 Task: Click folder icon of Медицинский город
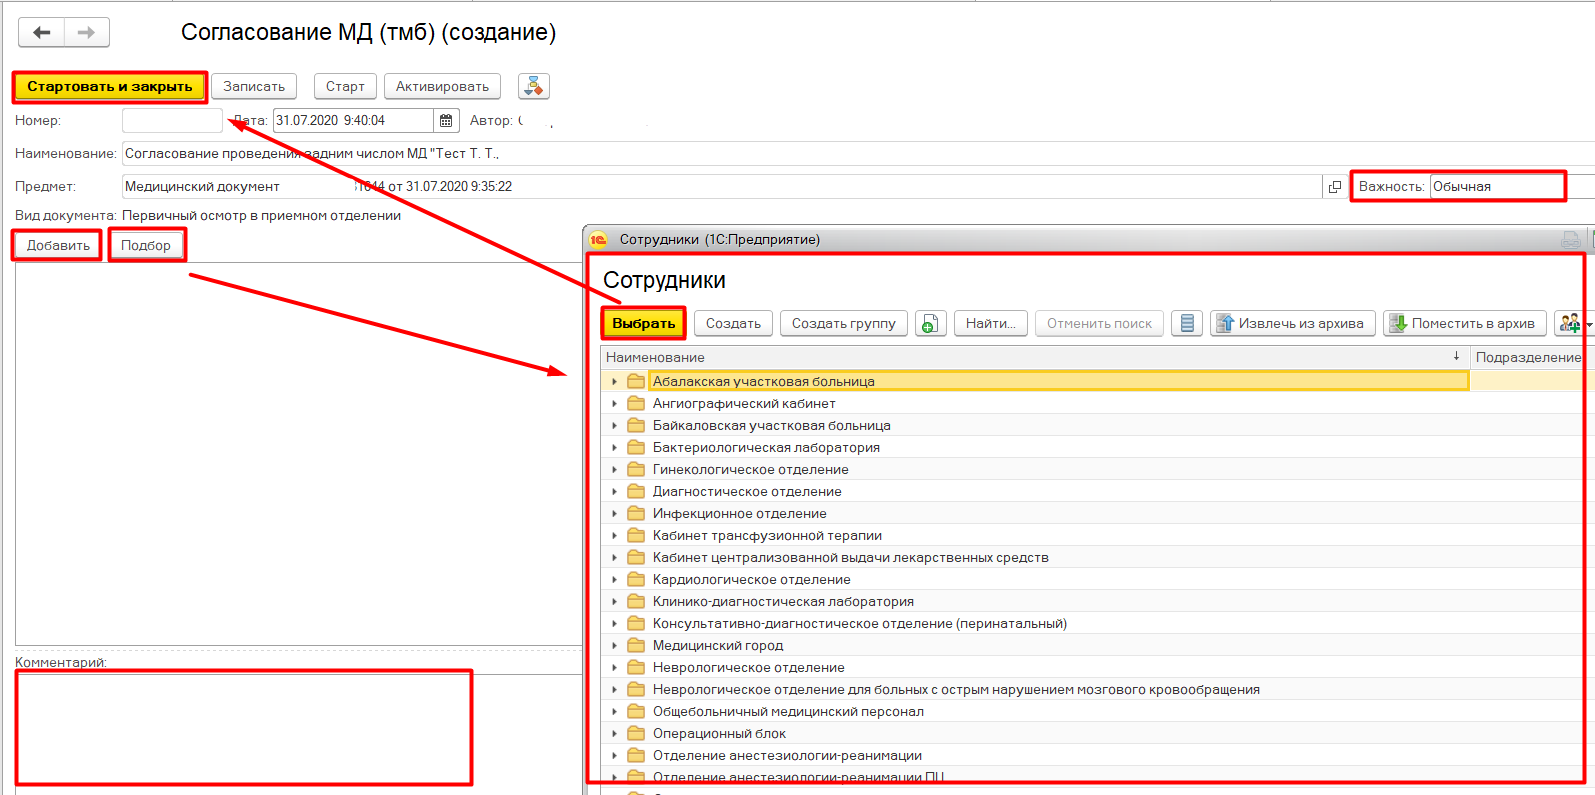[636, 645]
